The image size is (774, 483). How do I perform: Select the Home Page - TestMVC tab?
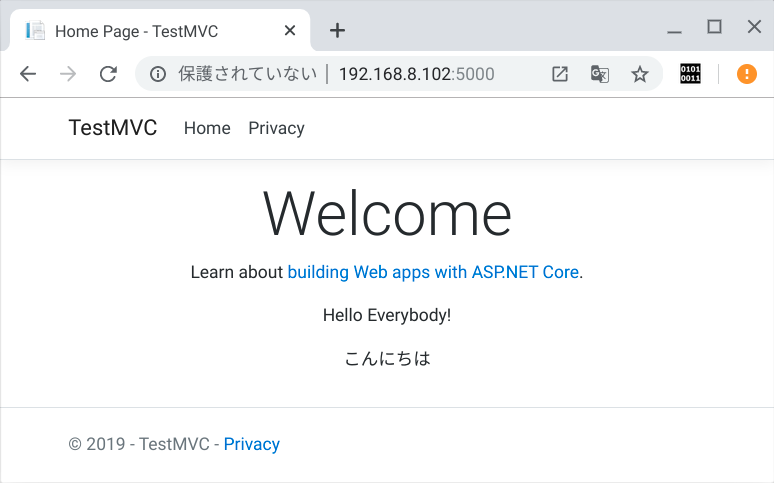(160, 31)
